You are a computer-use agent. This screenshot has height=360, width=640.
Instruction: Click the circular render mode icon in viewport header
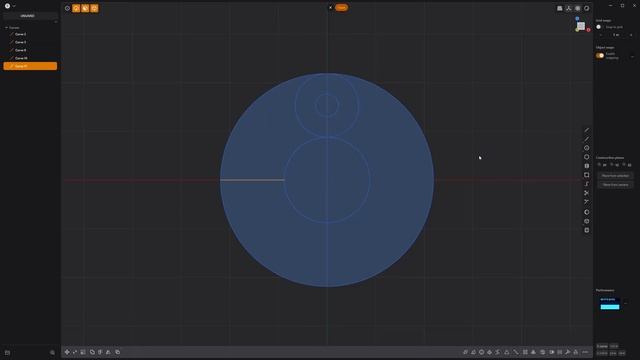coord(587,8)
